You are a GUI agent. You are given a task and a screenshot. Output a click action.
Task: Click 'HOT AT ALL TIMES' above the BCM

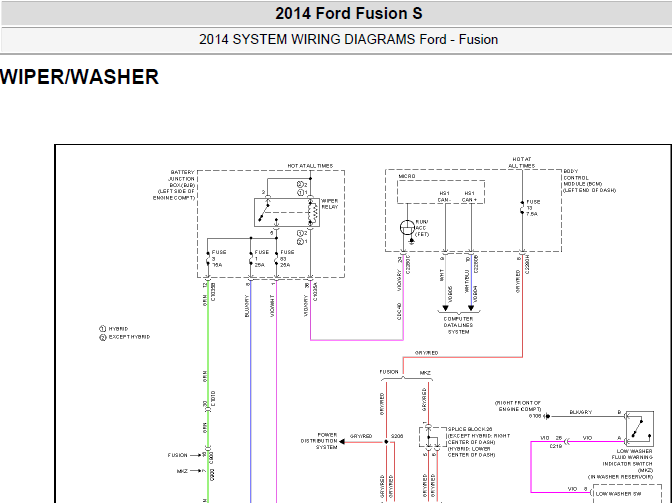522,162
